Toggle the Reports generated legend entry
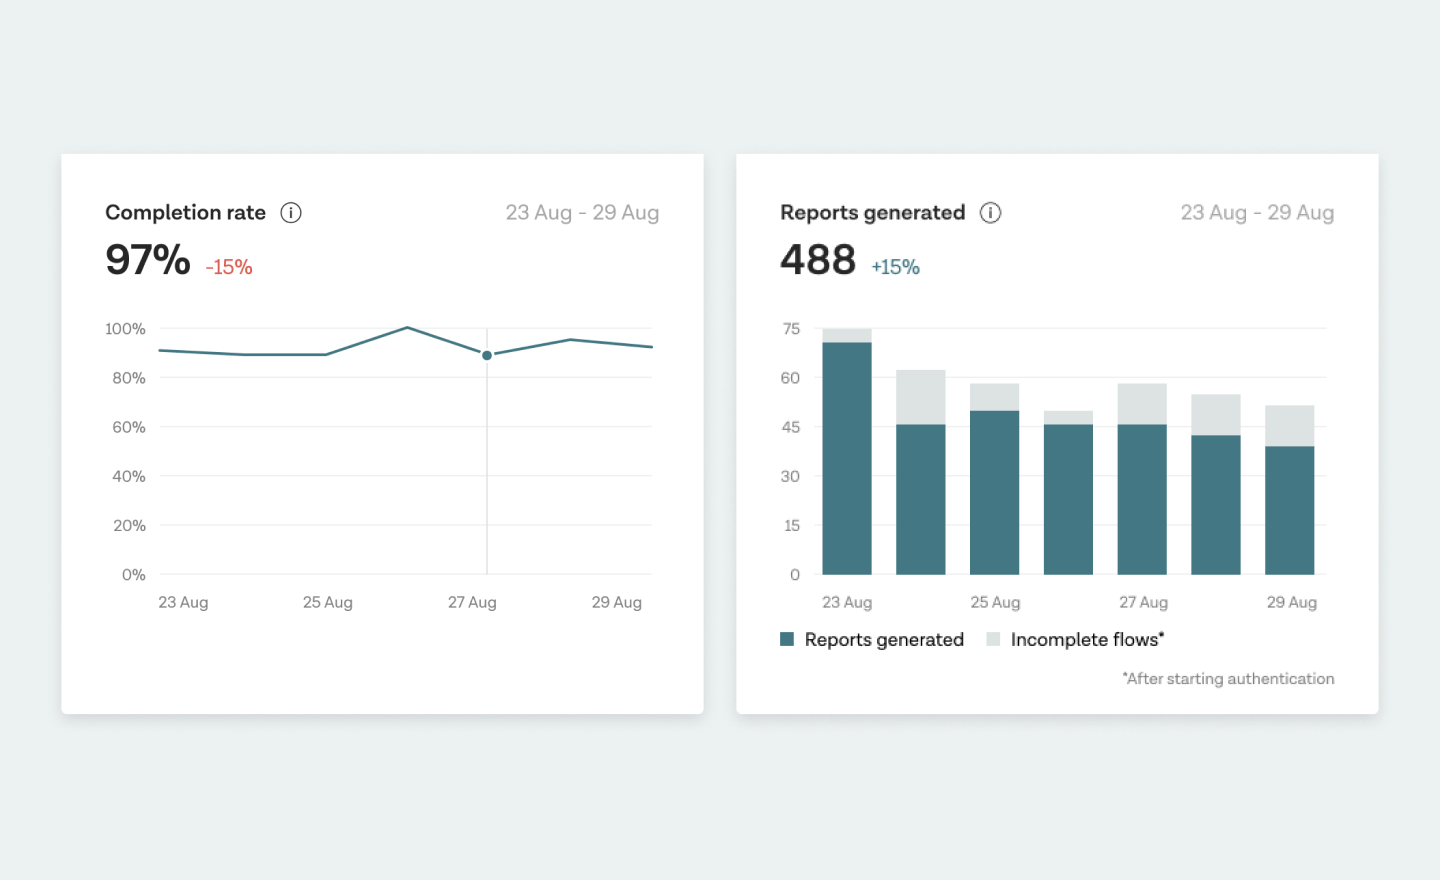 tap(883, 639)
